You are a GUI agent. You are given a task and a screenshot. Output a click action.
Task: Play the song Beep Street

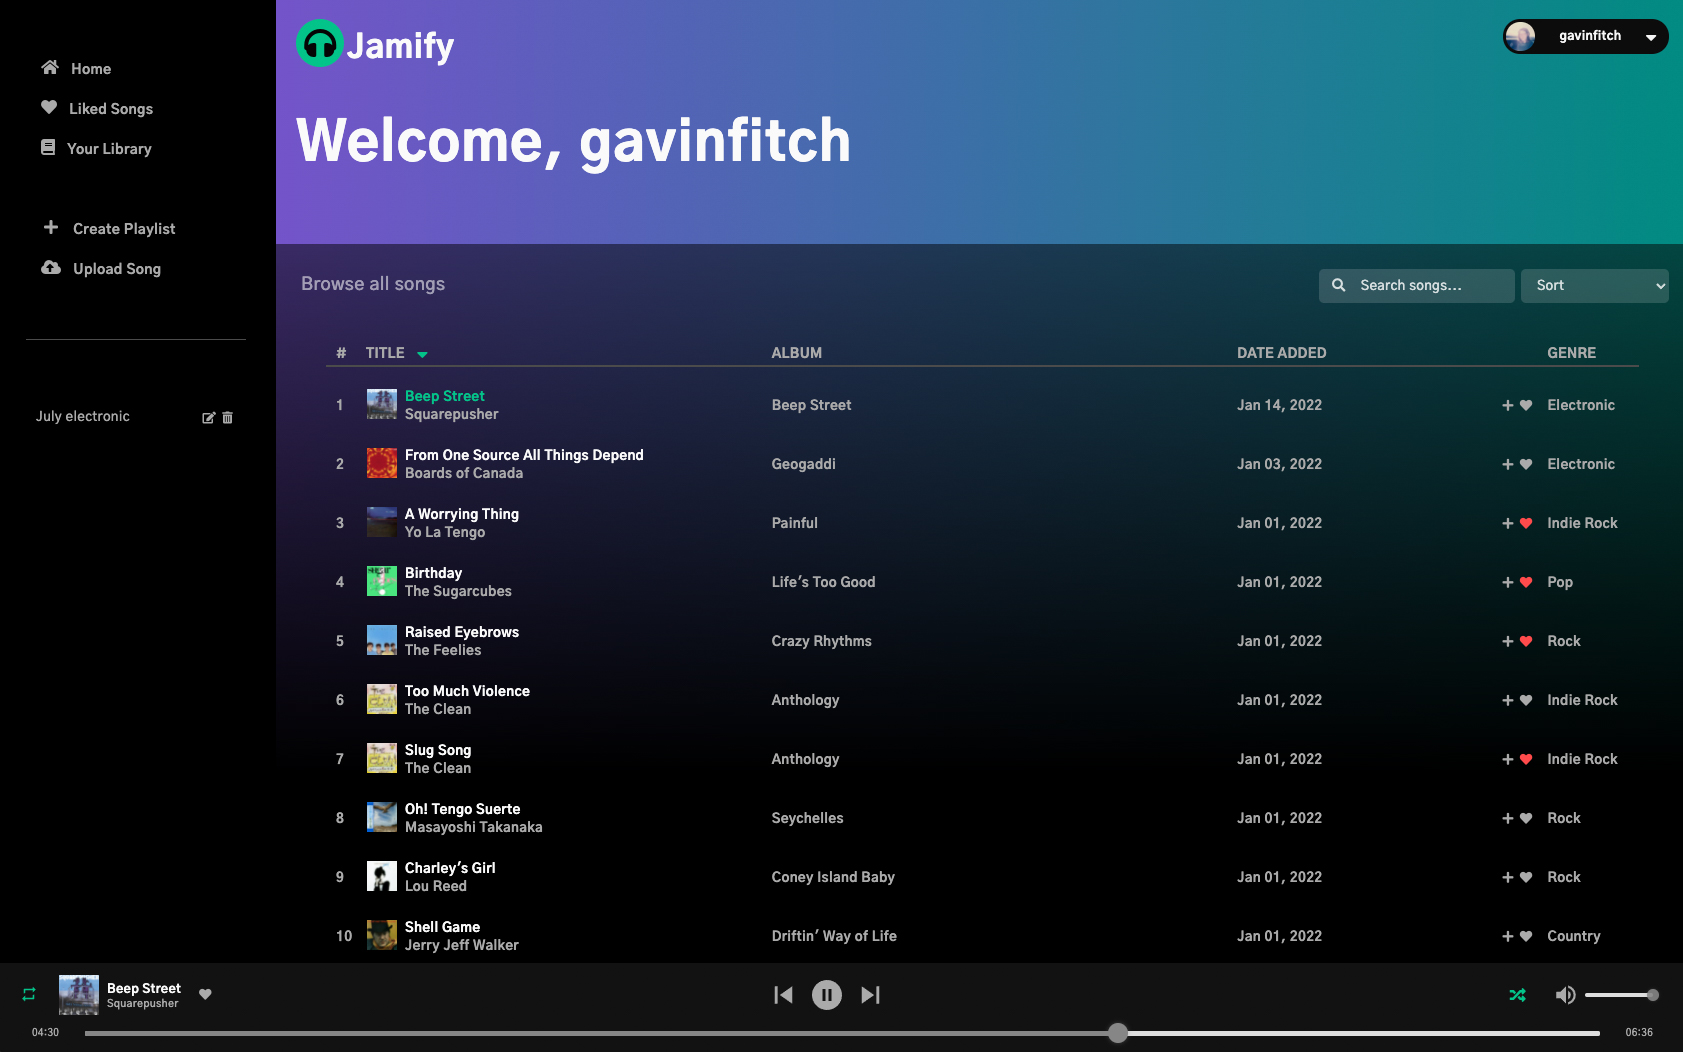pos(444,396)
